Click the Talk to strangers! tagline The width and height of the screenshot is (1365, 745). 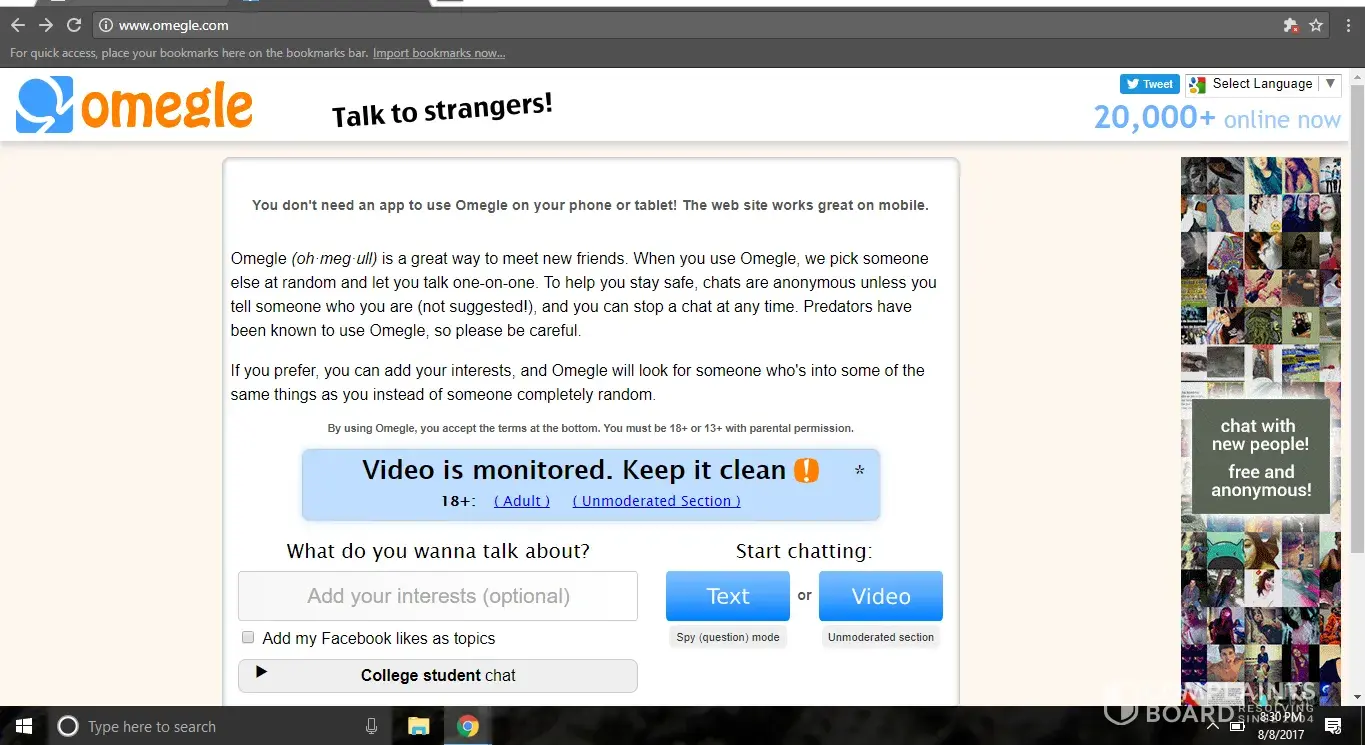click(442, 109)
